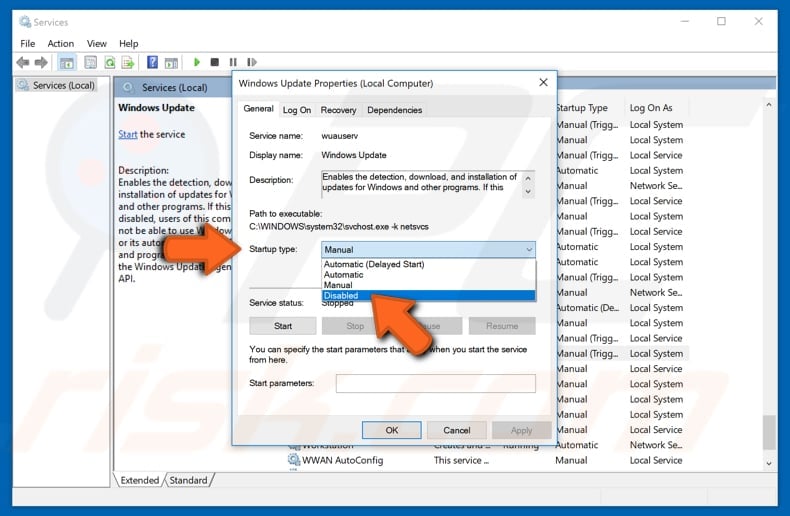The width and height of the screenshot is (790, 516).
Task: Click the Windows Update heading in Services panel
Action: [156, 107]
